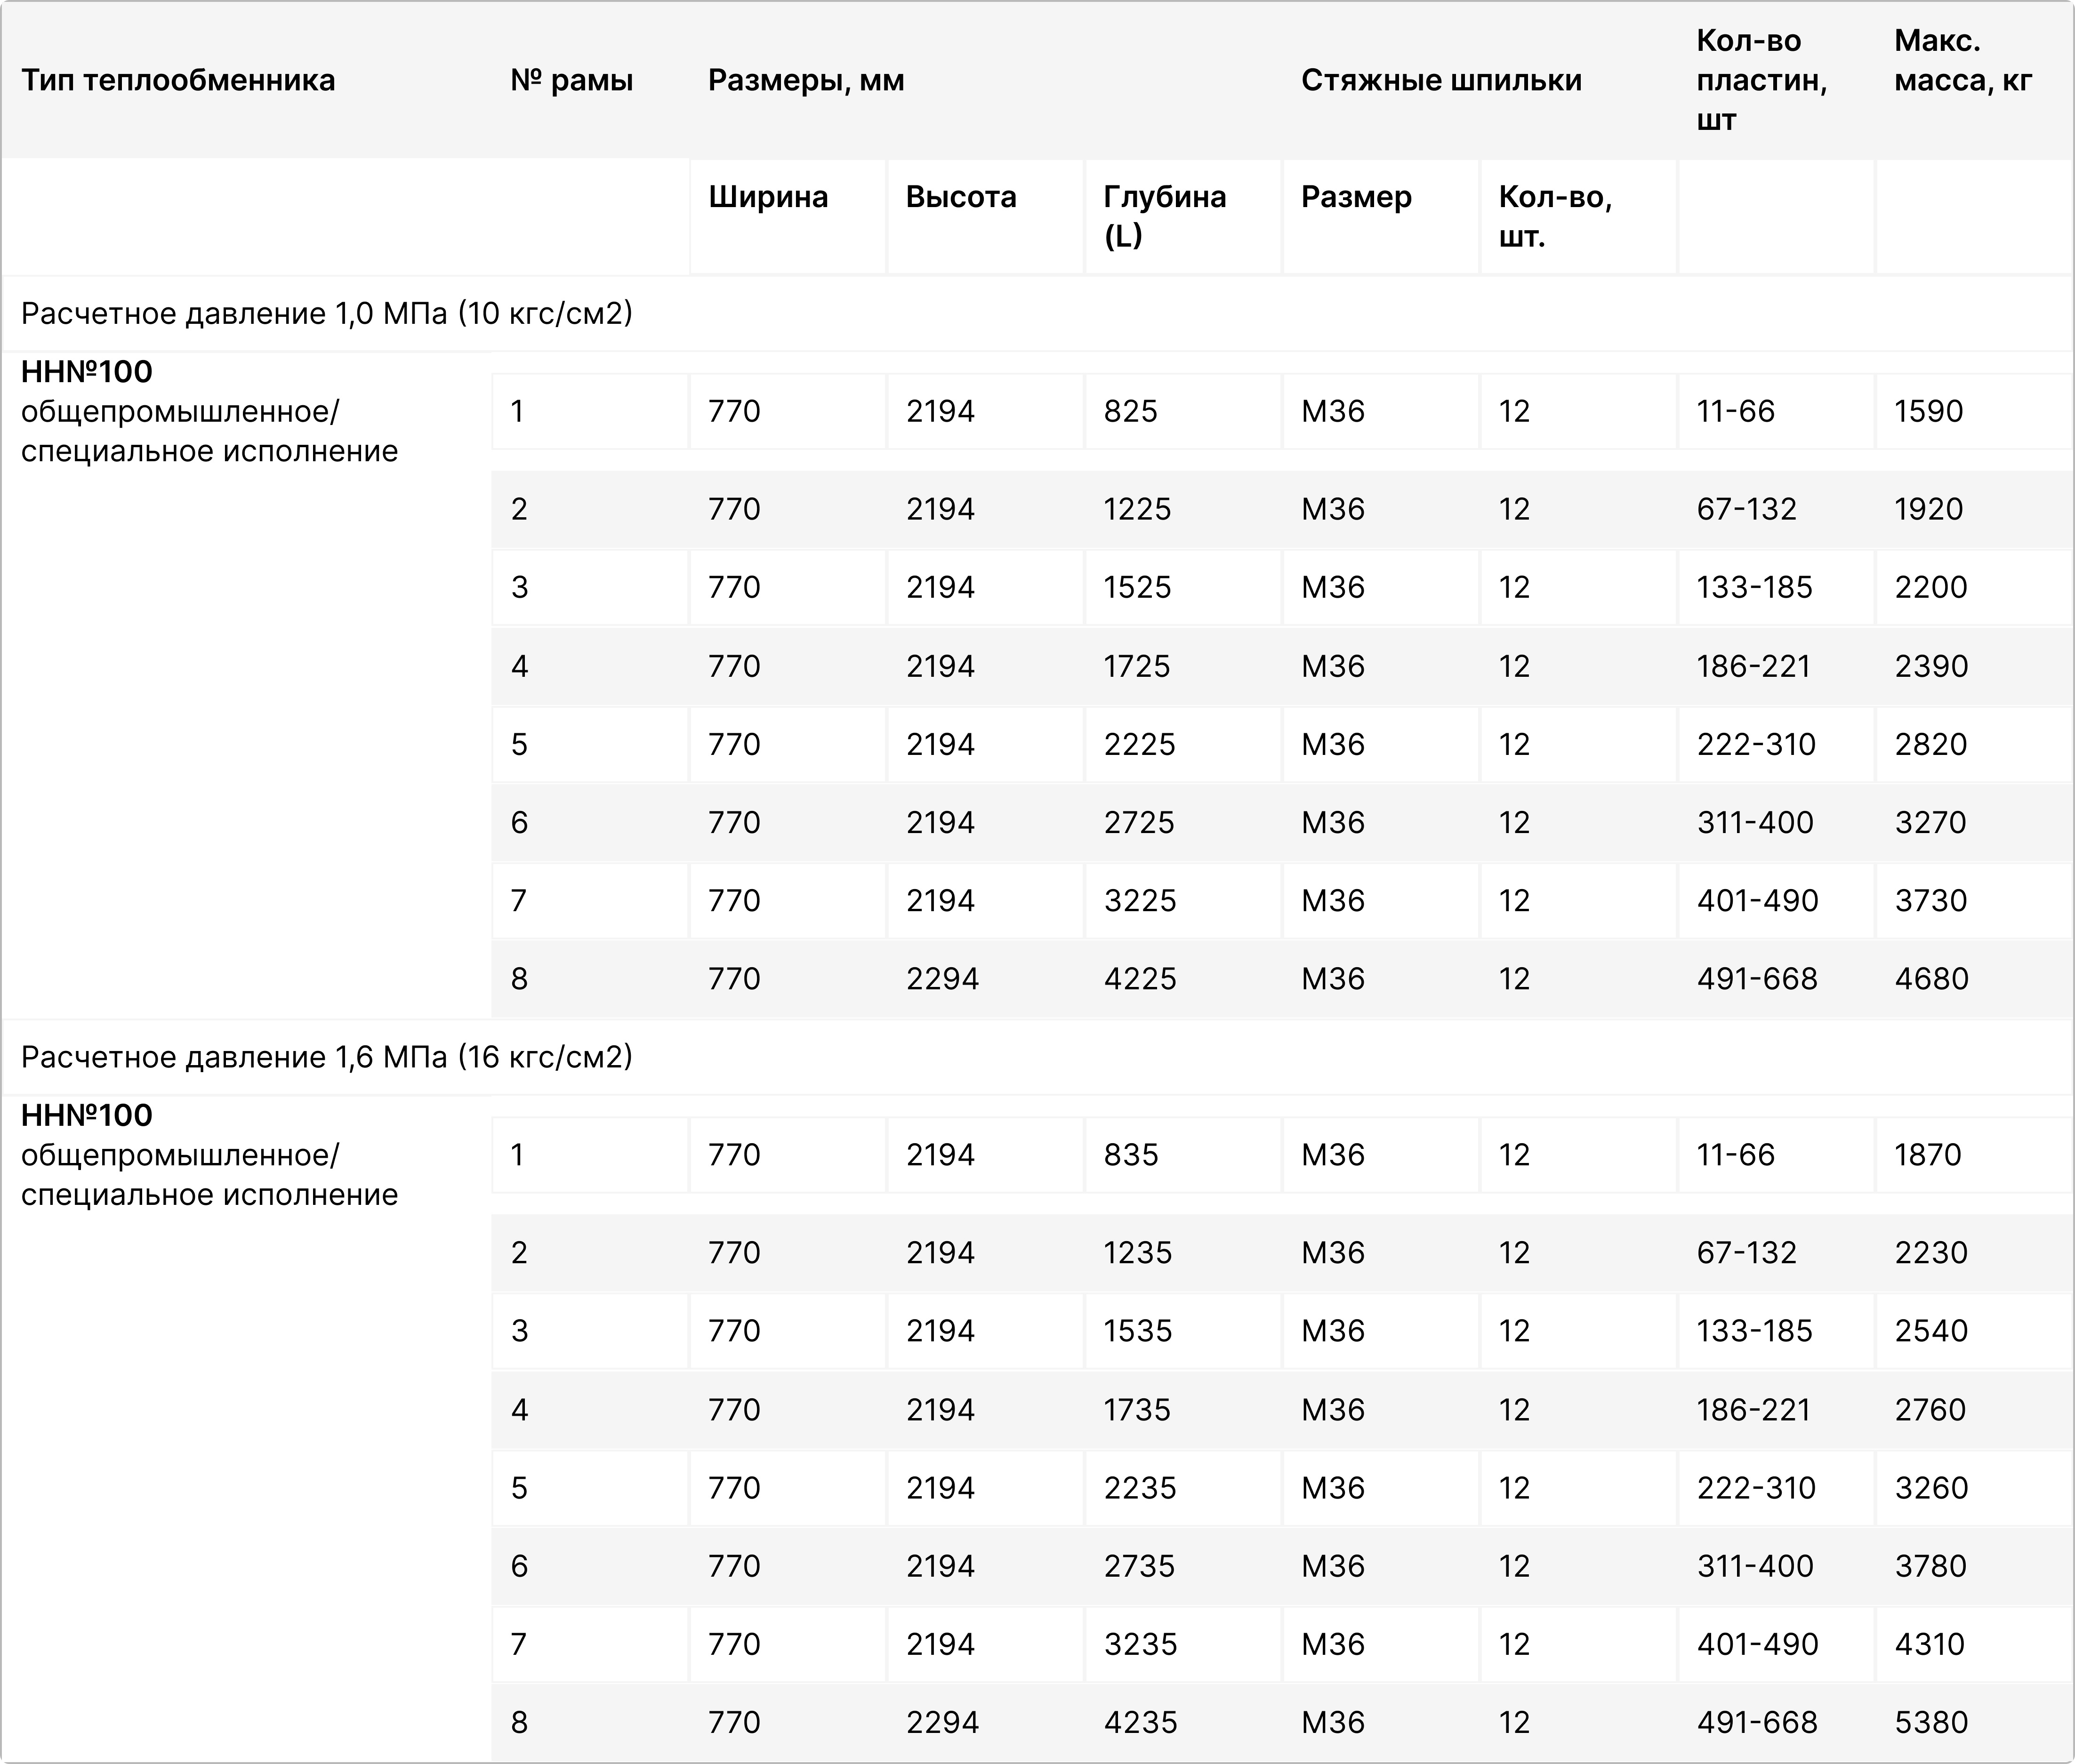2075x1764 pixels.
Task: Select the 'Размеры, мм' header cell
Action: click(x=806, y=80)
